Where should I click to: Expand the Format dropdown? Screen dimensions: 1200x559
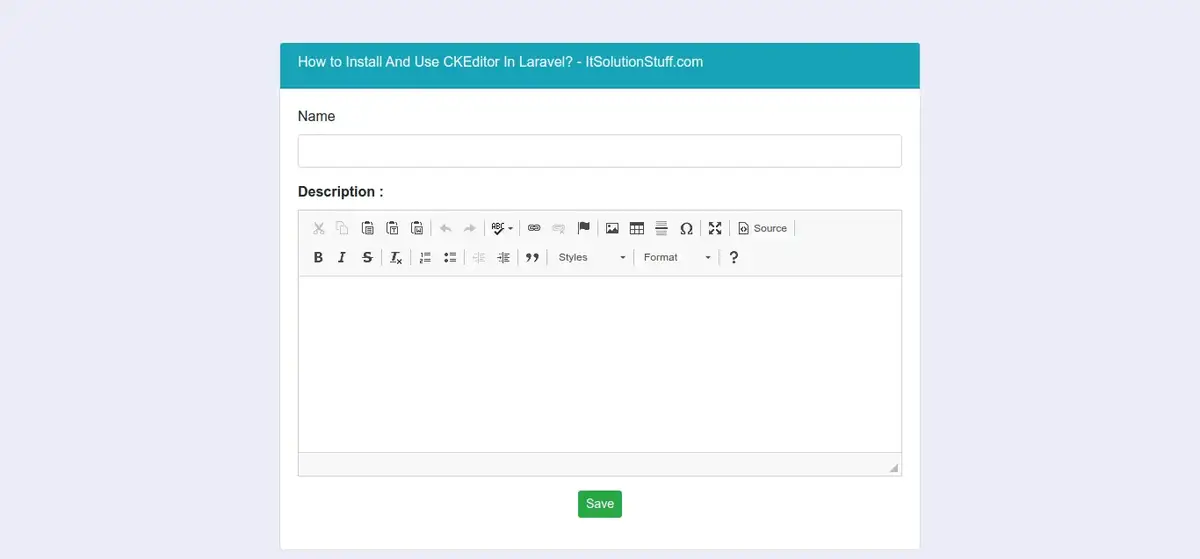[x=677, y=258]
